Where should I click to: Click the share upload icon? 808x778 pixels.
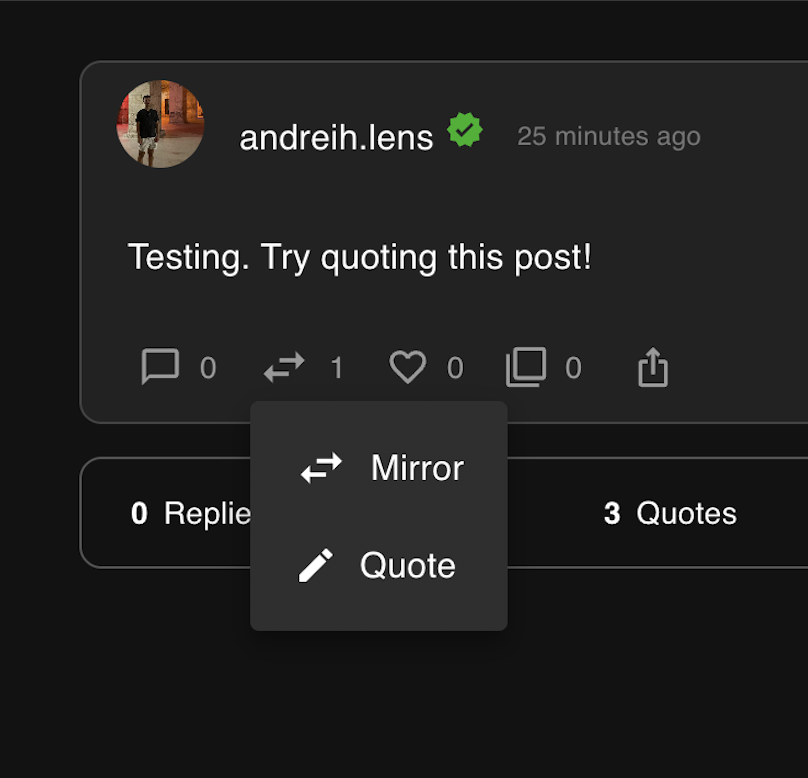pyautogui.click(x=653, y=367)
